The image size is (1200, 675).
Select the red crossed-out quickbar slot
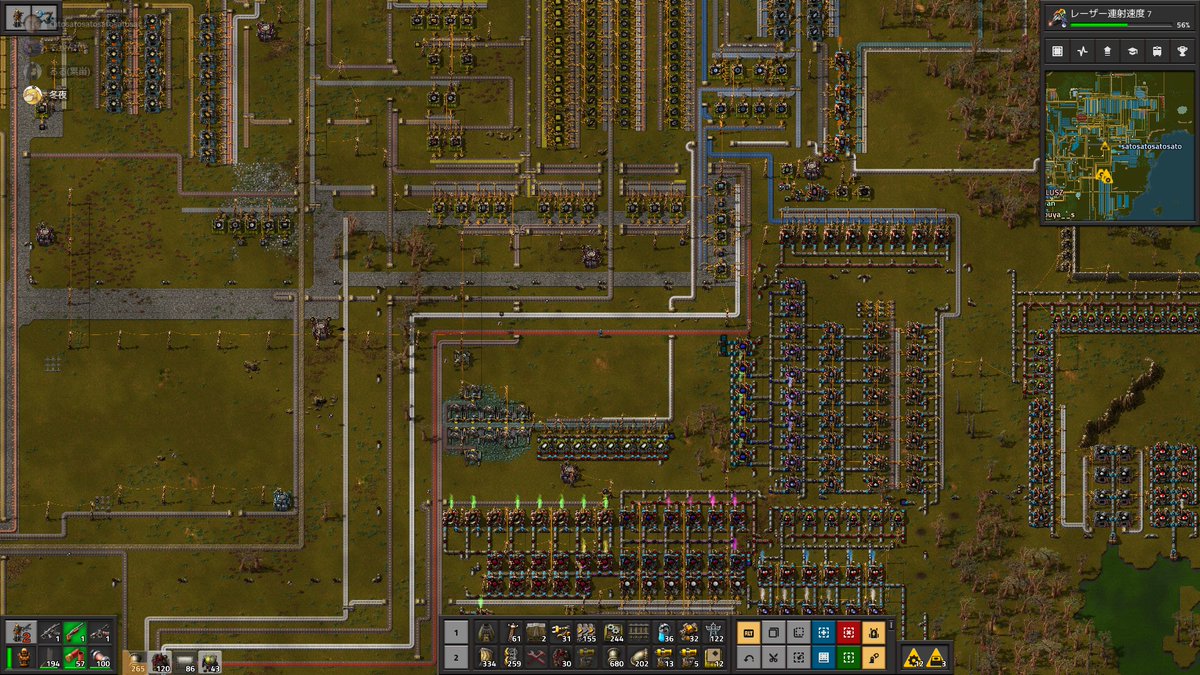(x=536, y=657)
